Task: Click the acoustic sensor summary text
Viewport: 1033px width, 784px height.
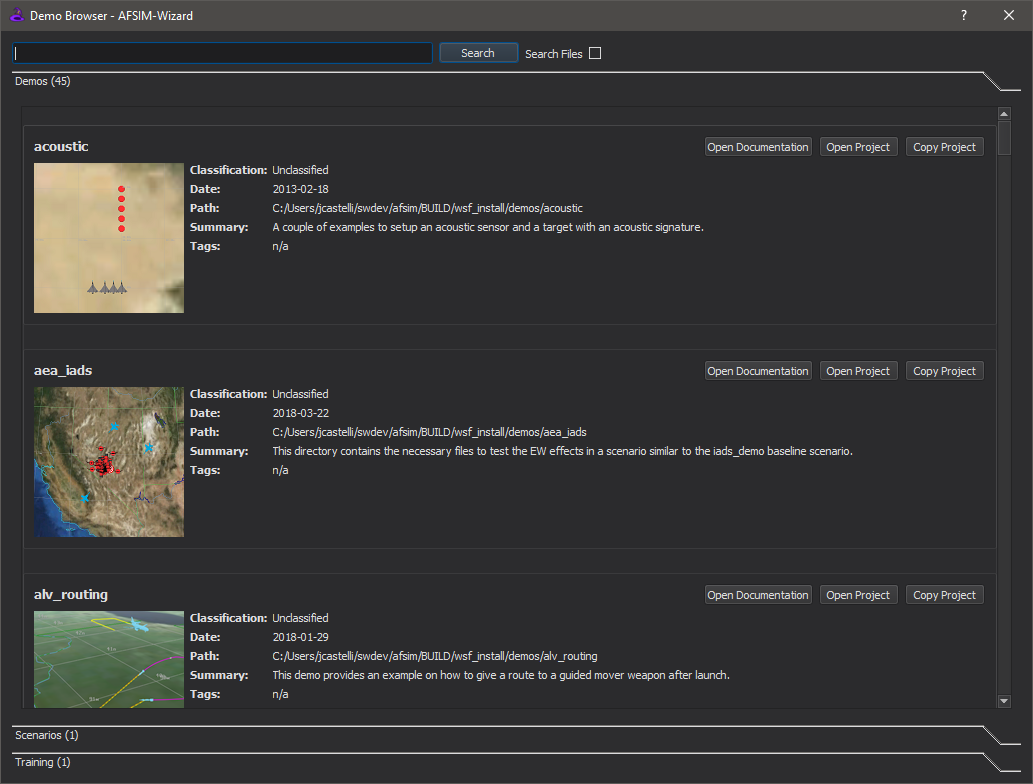Action: pyautogui.click(x=488, y=227)
